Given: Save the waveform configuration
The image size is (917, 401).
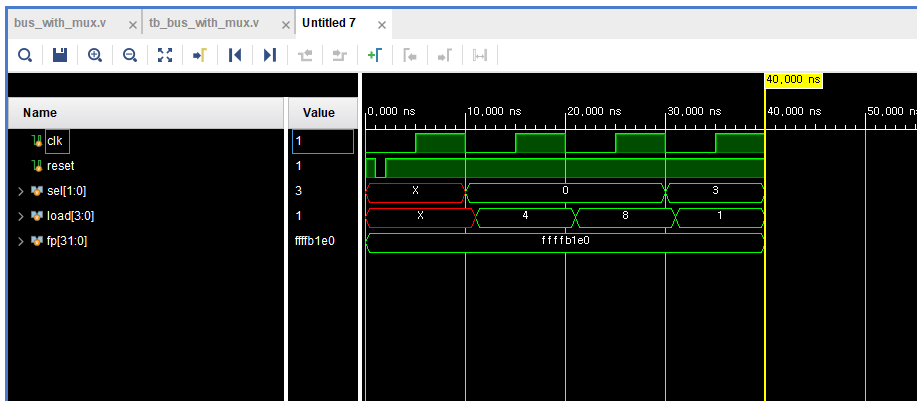Looking at the screenshot, I should tap(60, 55).
